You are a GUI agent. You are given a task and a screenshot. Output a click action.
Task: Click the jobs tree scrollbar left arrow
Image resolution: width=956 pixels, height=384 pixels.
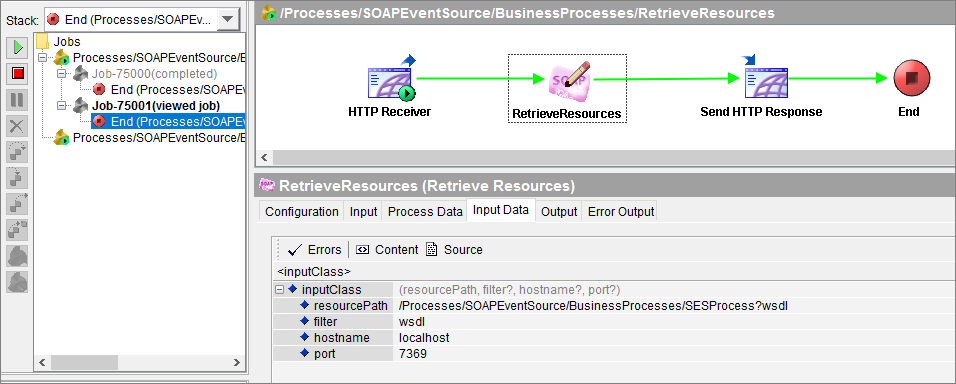coord(41,363)
